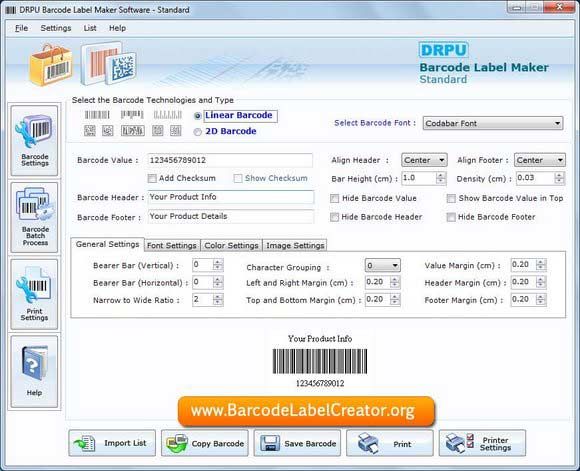Enable the Add Checksum checkbox
The height and width of the screenshot is (471, 580).
[x=152, y=179]
